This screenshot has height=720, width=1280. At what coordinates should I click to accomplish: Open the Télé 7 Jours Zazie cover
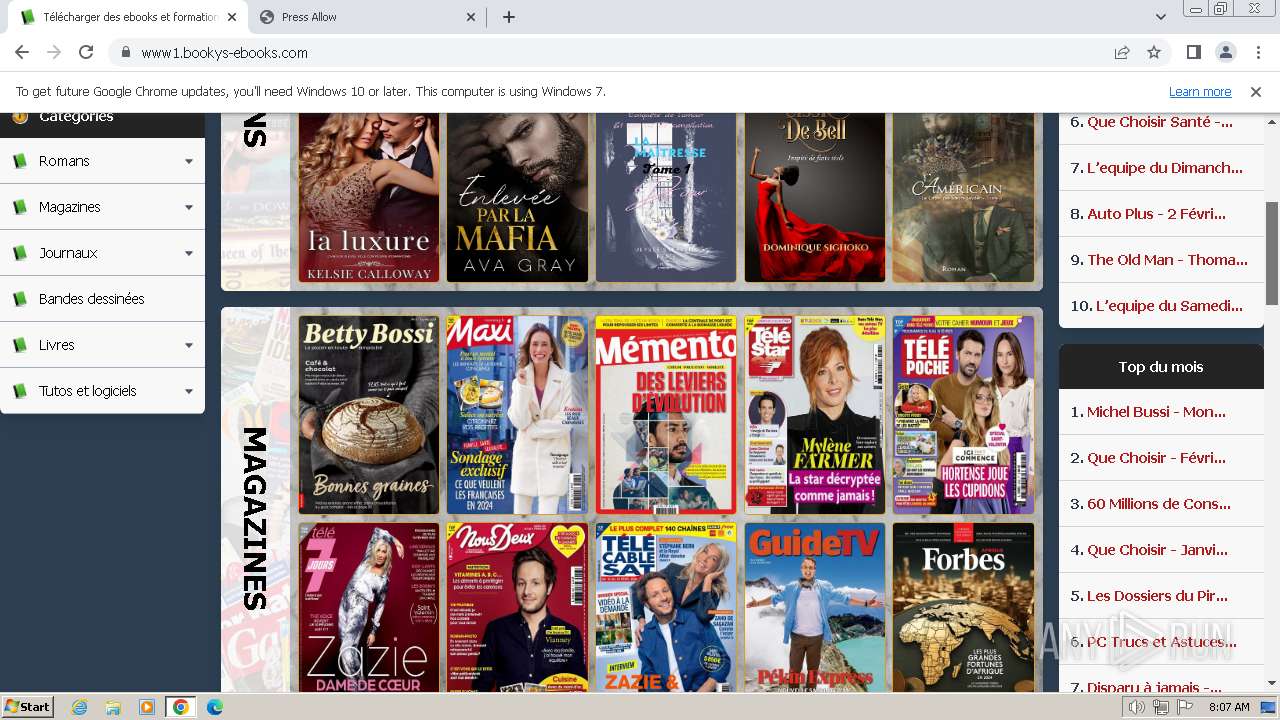[x=368, y=607]
